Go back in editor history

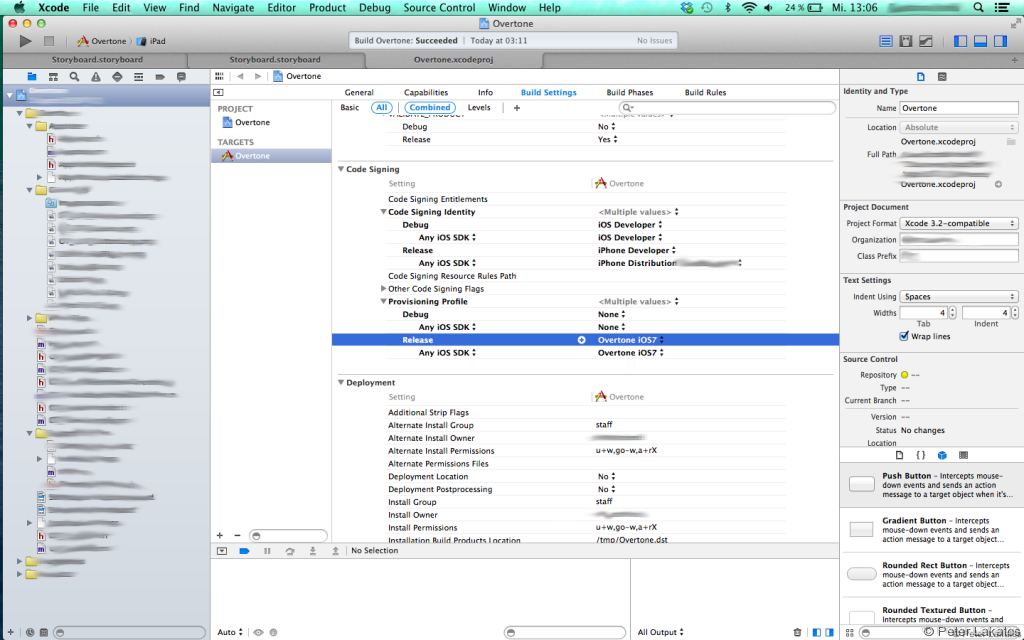pyautogui.click(x=240, y=76)
